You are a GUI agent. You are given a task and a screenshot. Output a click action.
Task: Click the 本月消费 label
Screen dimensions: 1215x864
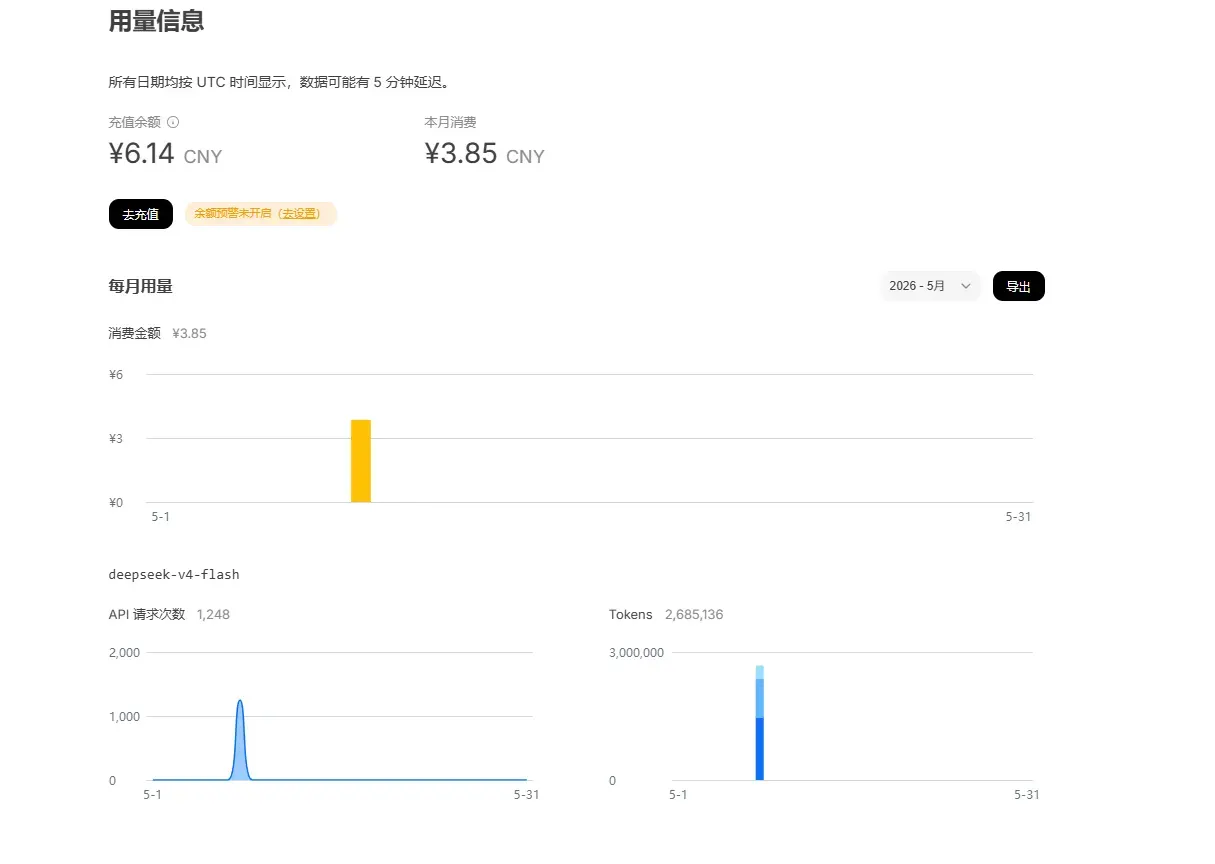[450, 122]
